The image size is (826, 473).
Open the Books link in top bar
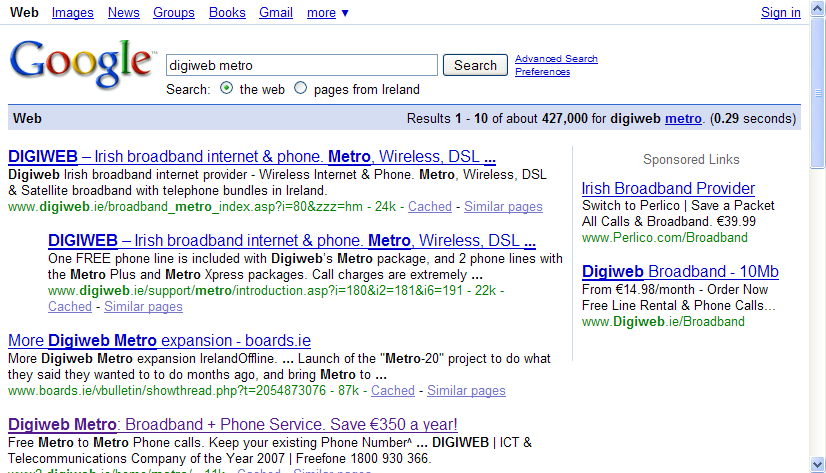[227, 12]
